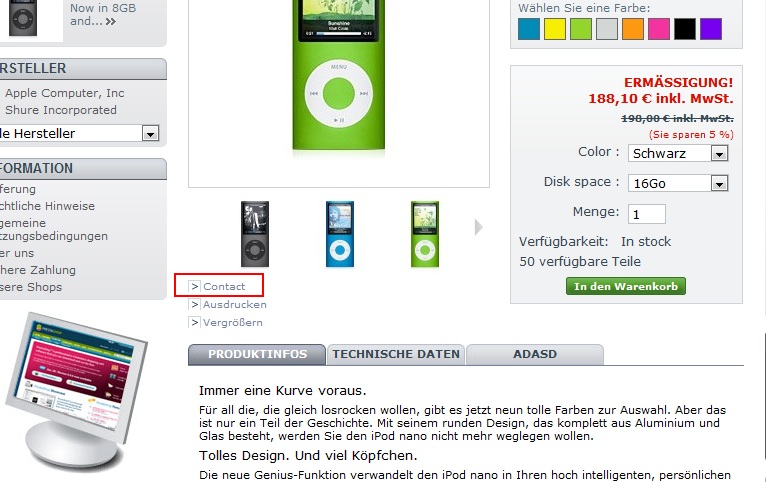Pick the pink color swatch
Screen dimensions: 766x482
pyautogui.click(x=659, y=29)
